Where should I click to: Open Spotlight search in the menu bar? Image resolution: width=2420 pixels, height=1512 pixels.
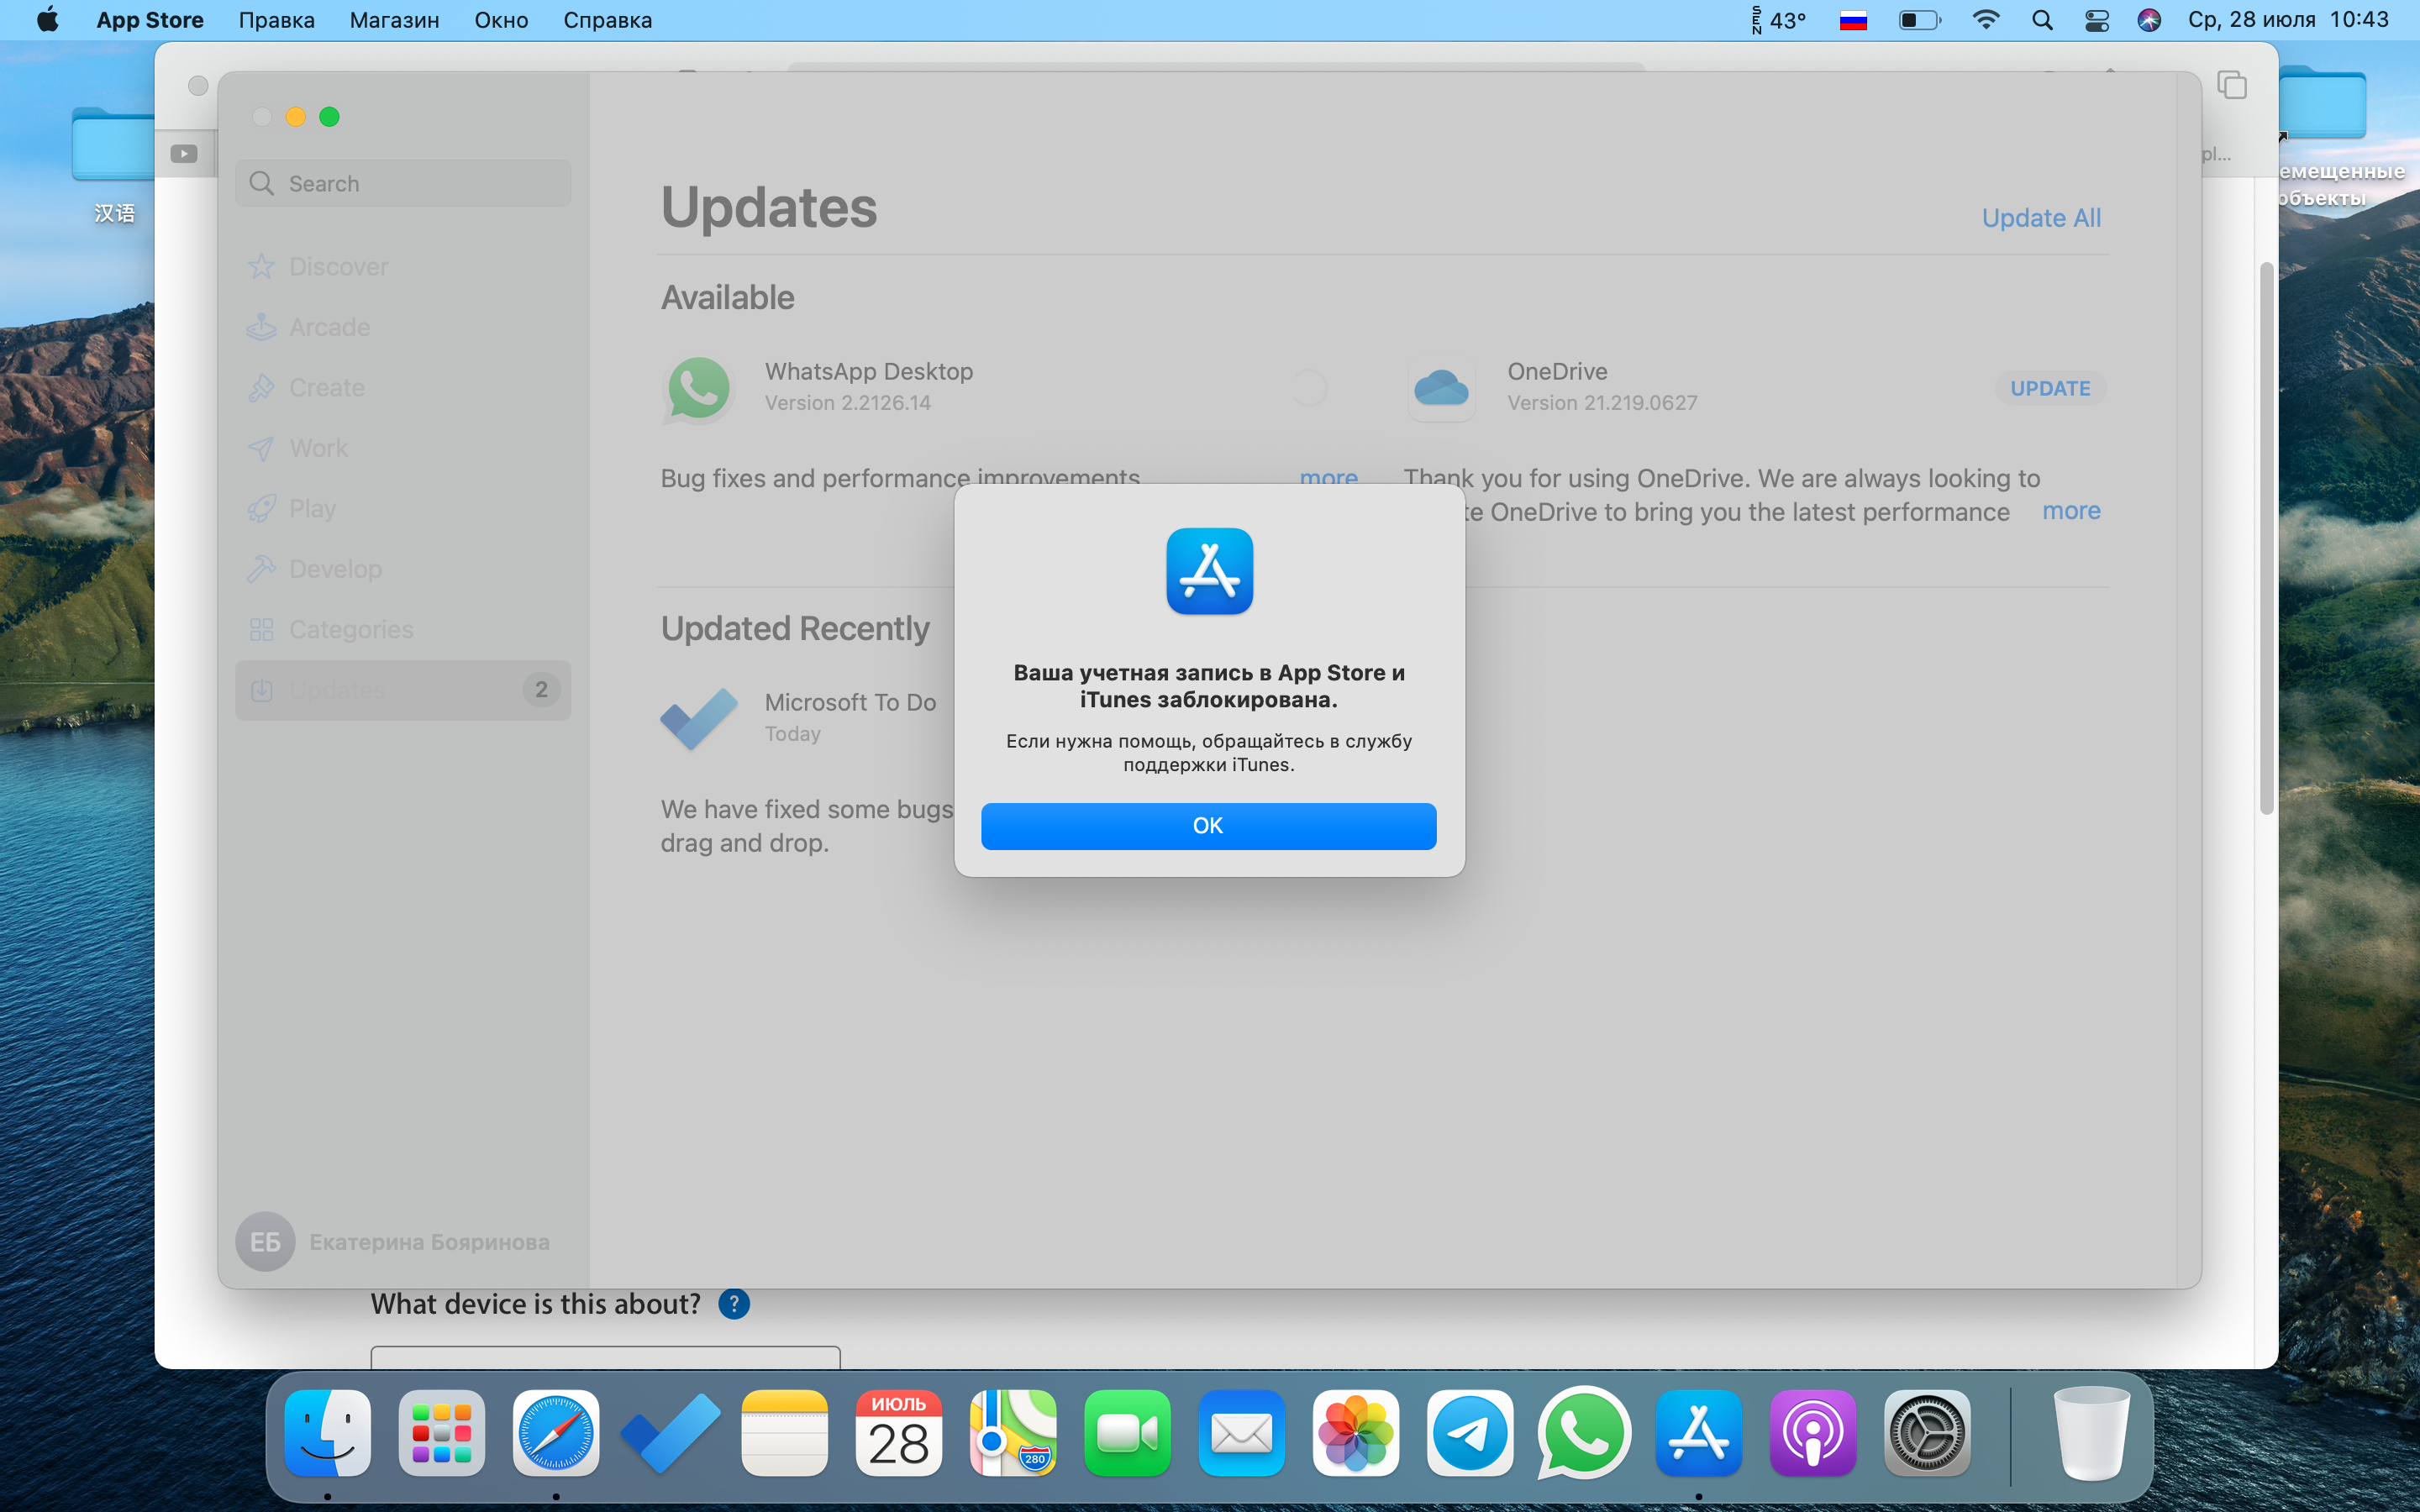pos(2042,20)
